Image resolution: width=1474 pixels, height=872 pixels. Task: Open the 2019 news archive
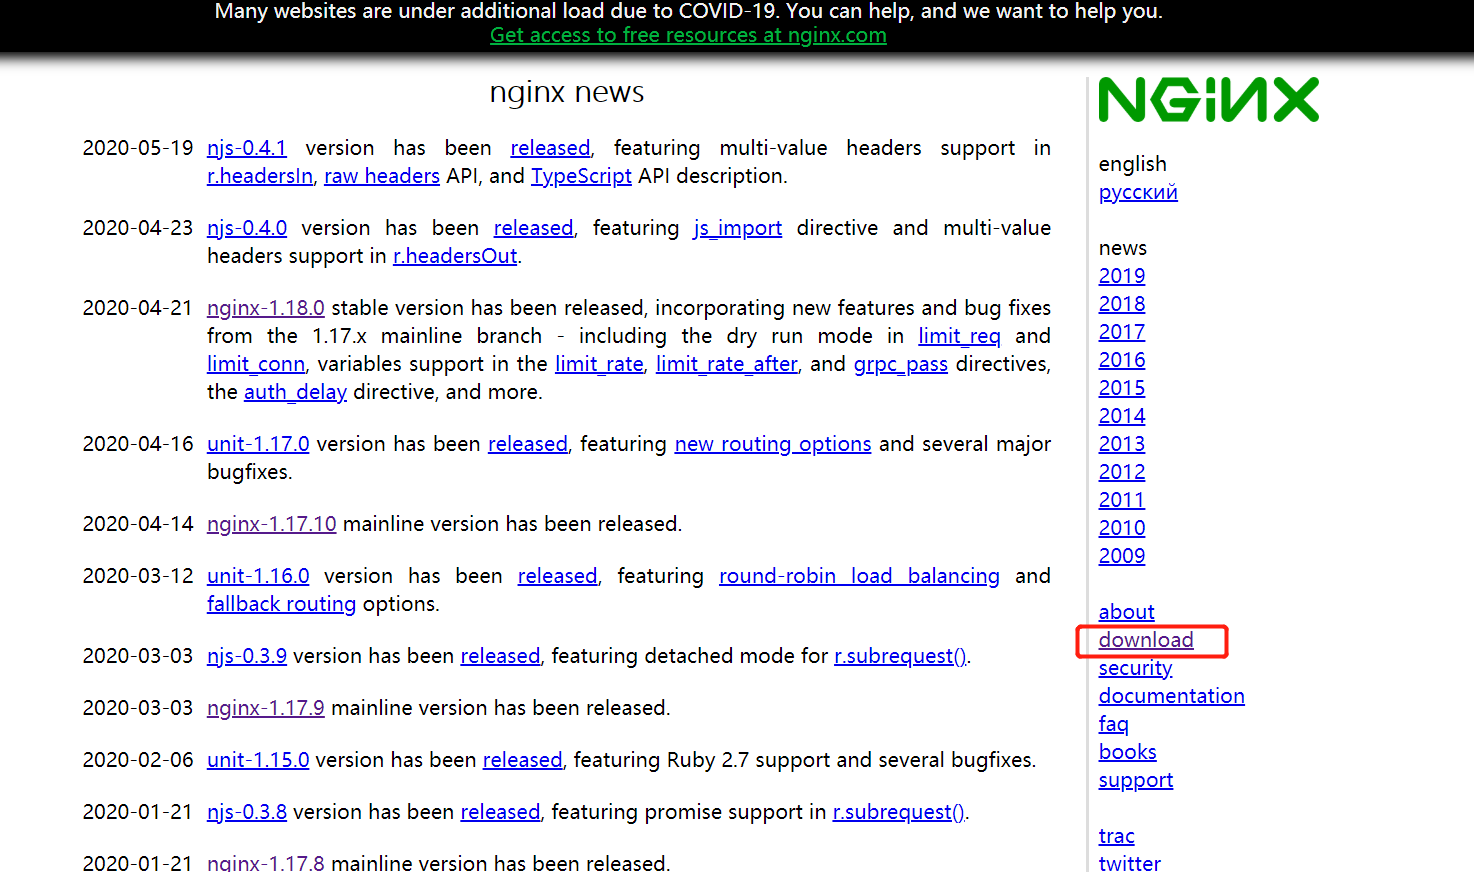[1122, 276]
